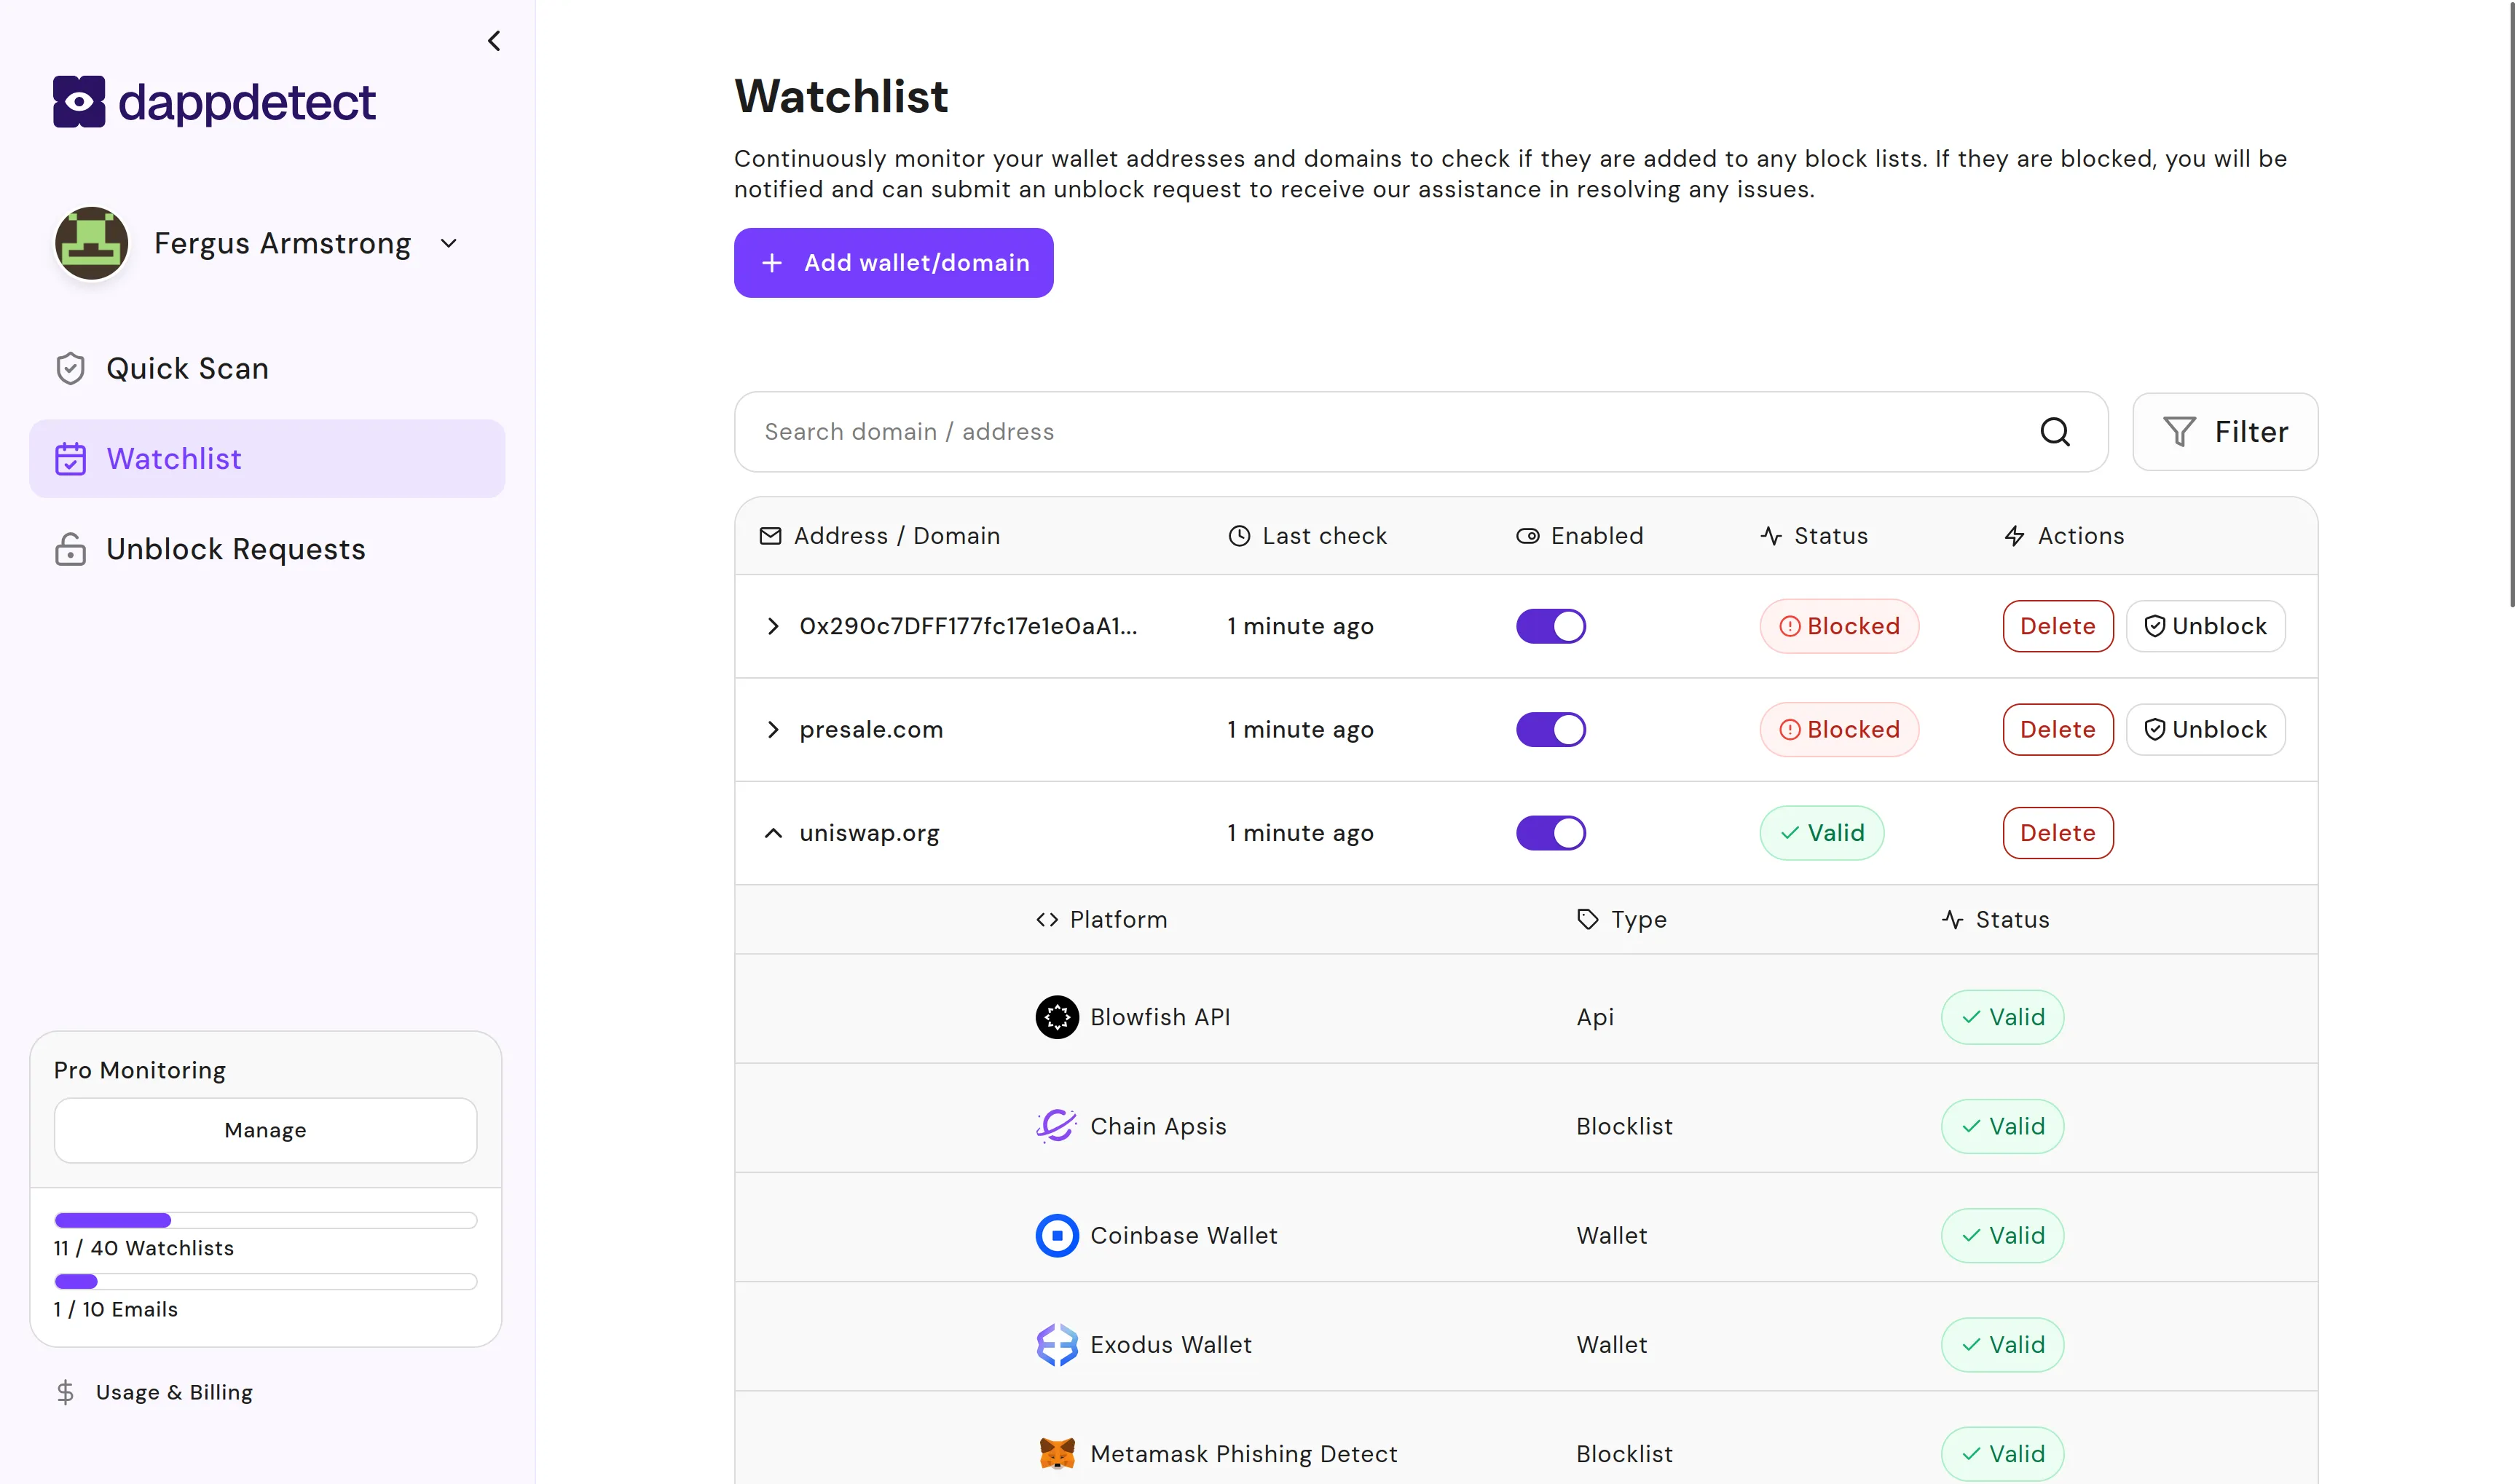Screen dimensions: 2515x1484
Task: Select the Quick Scan shield icon
Action: pyautogui.click(x=69, y=368)
